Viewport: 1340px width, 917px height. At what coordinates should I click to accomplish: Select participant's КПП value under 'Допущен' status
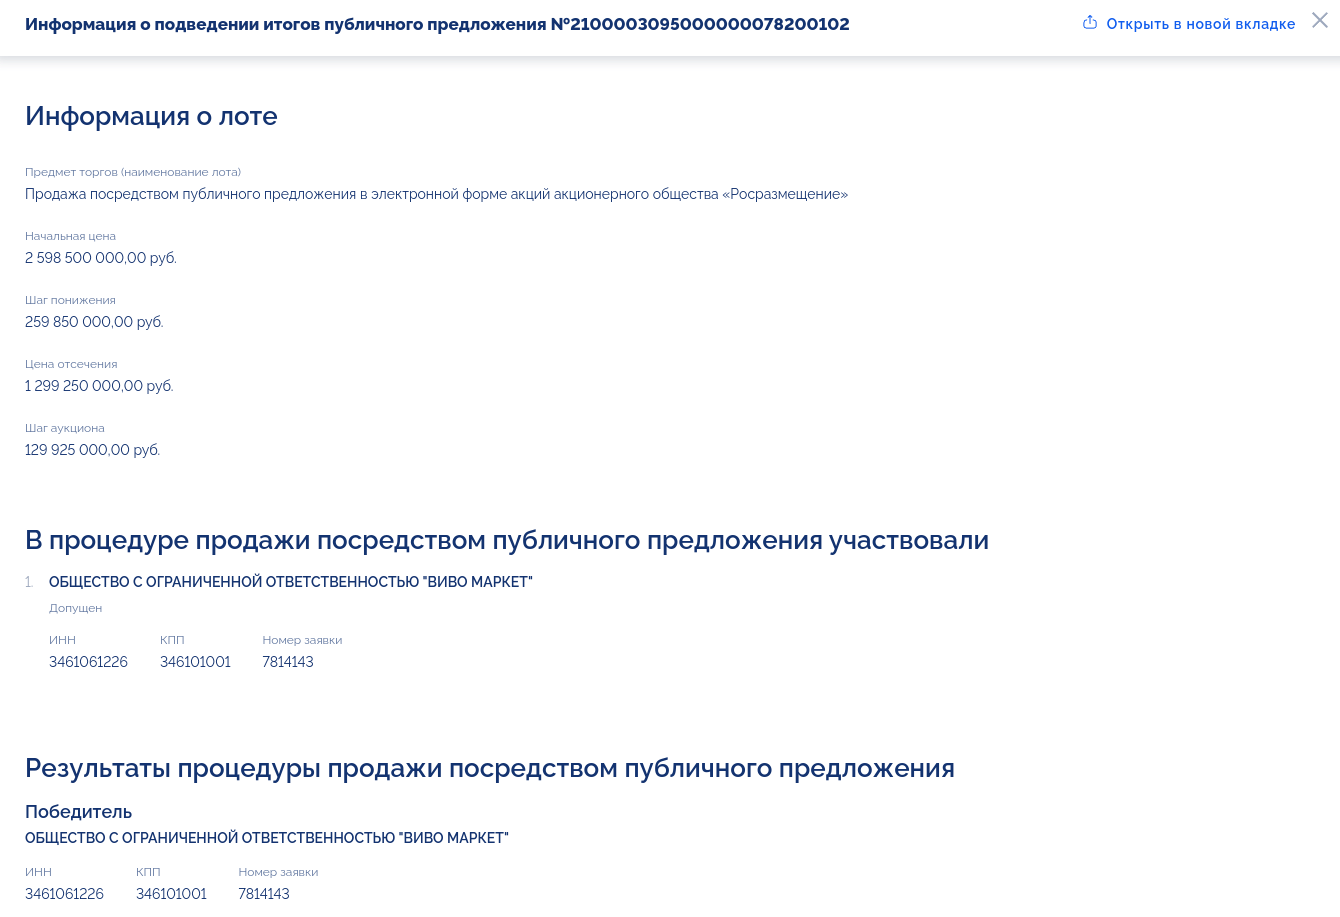(195, 662)
